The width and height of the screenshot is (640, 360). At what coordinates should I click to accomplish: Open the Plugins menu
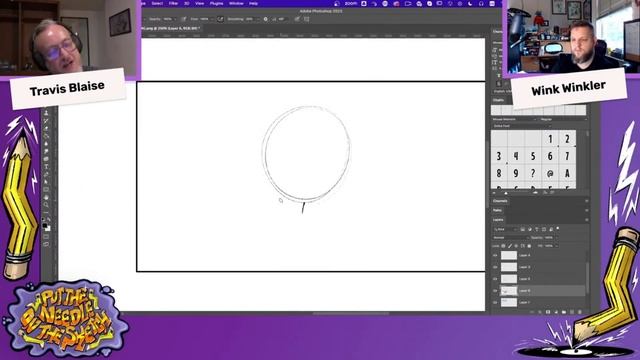pyautogui.click(x=216, y=3)
